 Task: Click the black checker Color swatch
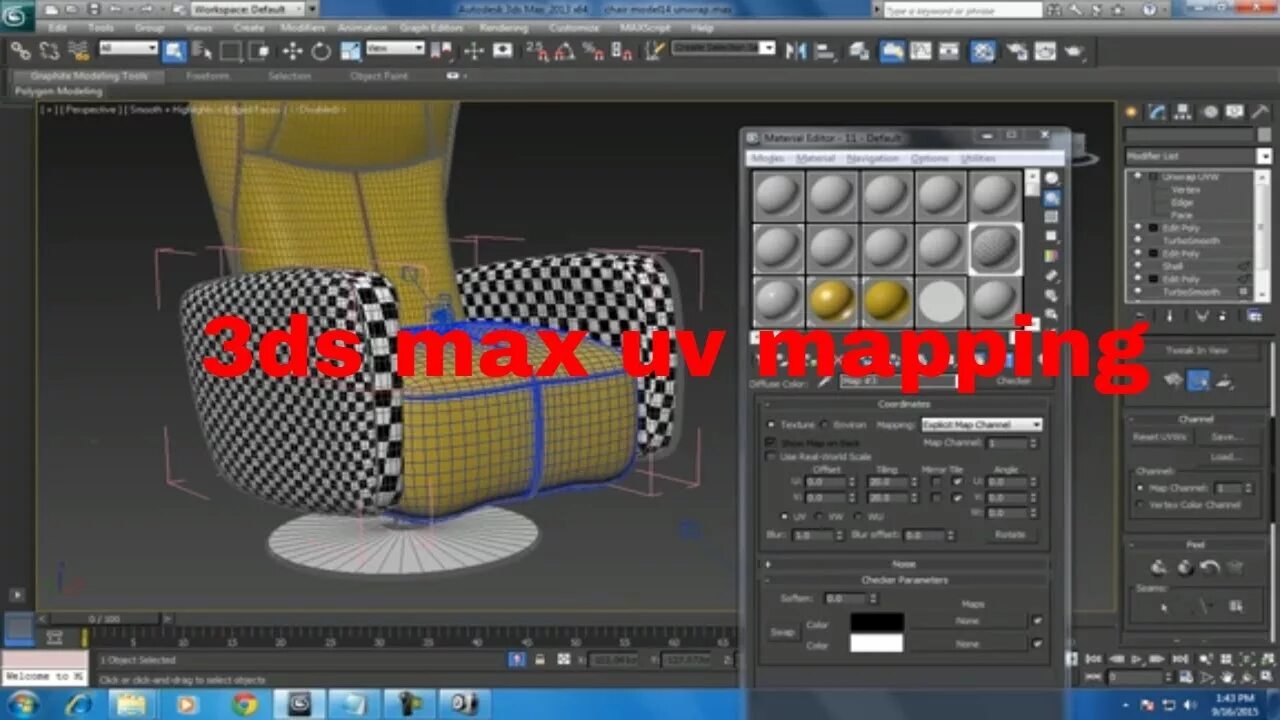pos(877,622)
